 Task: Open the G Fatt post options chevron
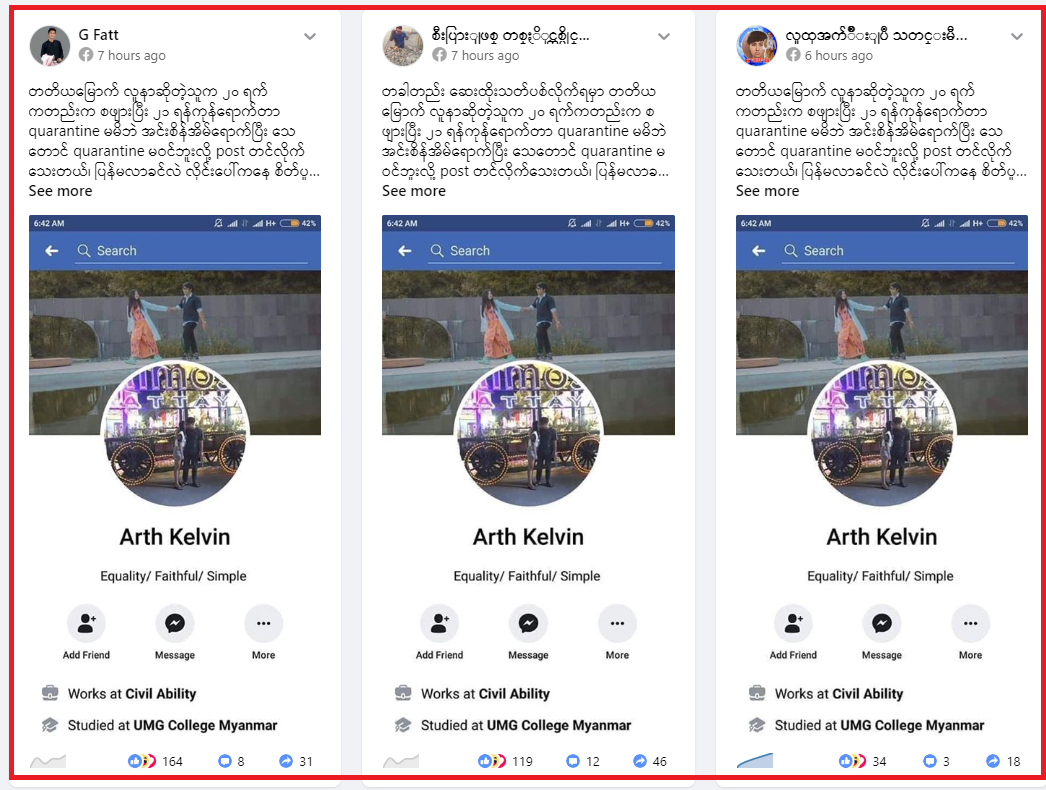pyautogui.click(x=310, y=37)
